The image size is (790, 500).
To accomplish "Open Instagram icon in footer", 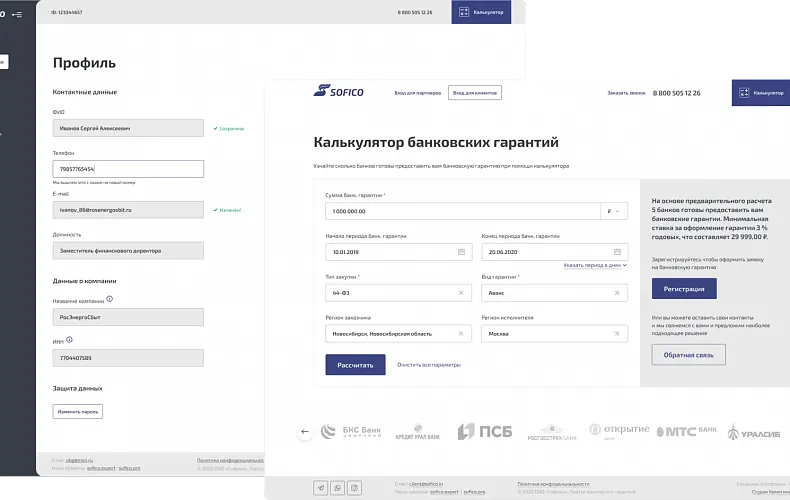I will (355, 487).
